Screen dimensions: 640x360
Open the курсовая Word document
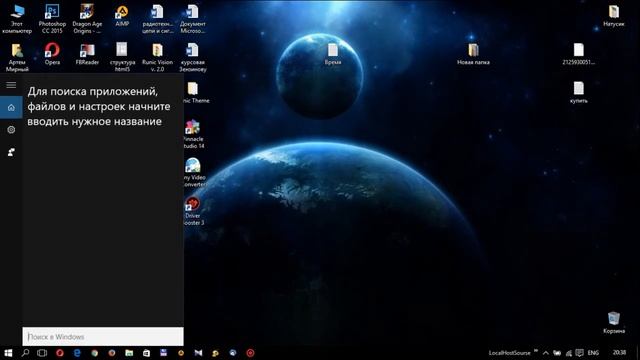coord(193,57)
